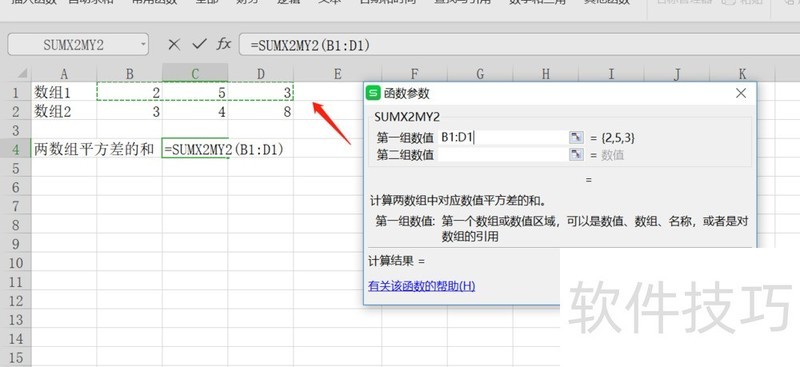Screen dimensions: 800x367
Task: Click second array range selector icon
Action: [x=576, y=155]
